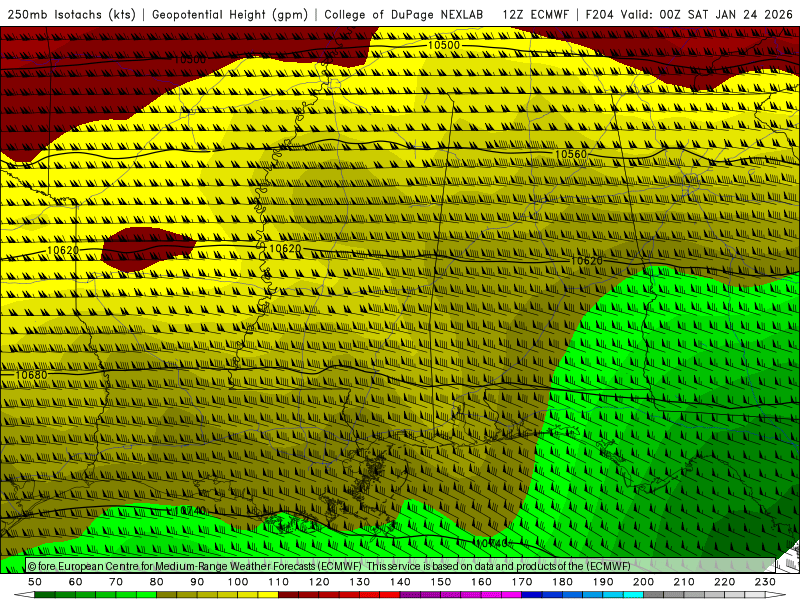Click the 140 value on the color scale
The image size is (800, 600).
click(x=400, y=582)
